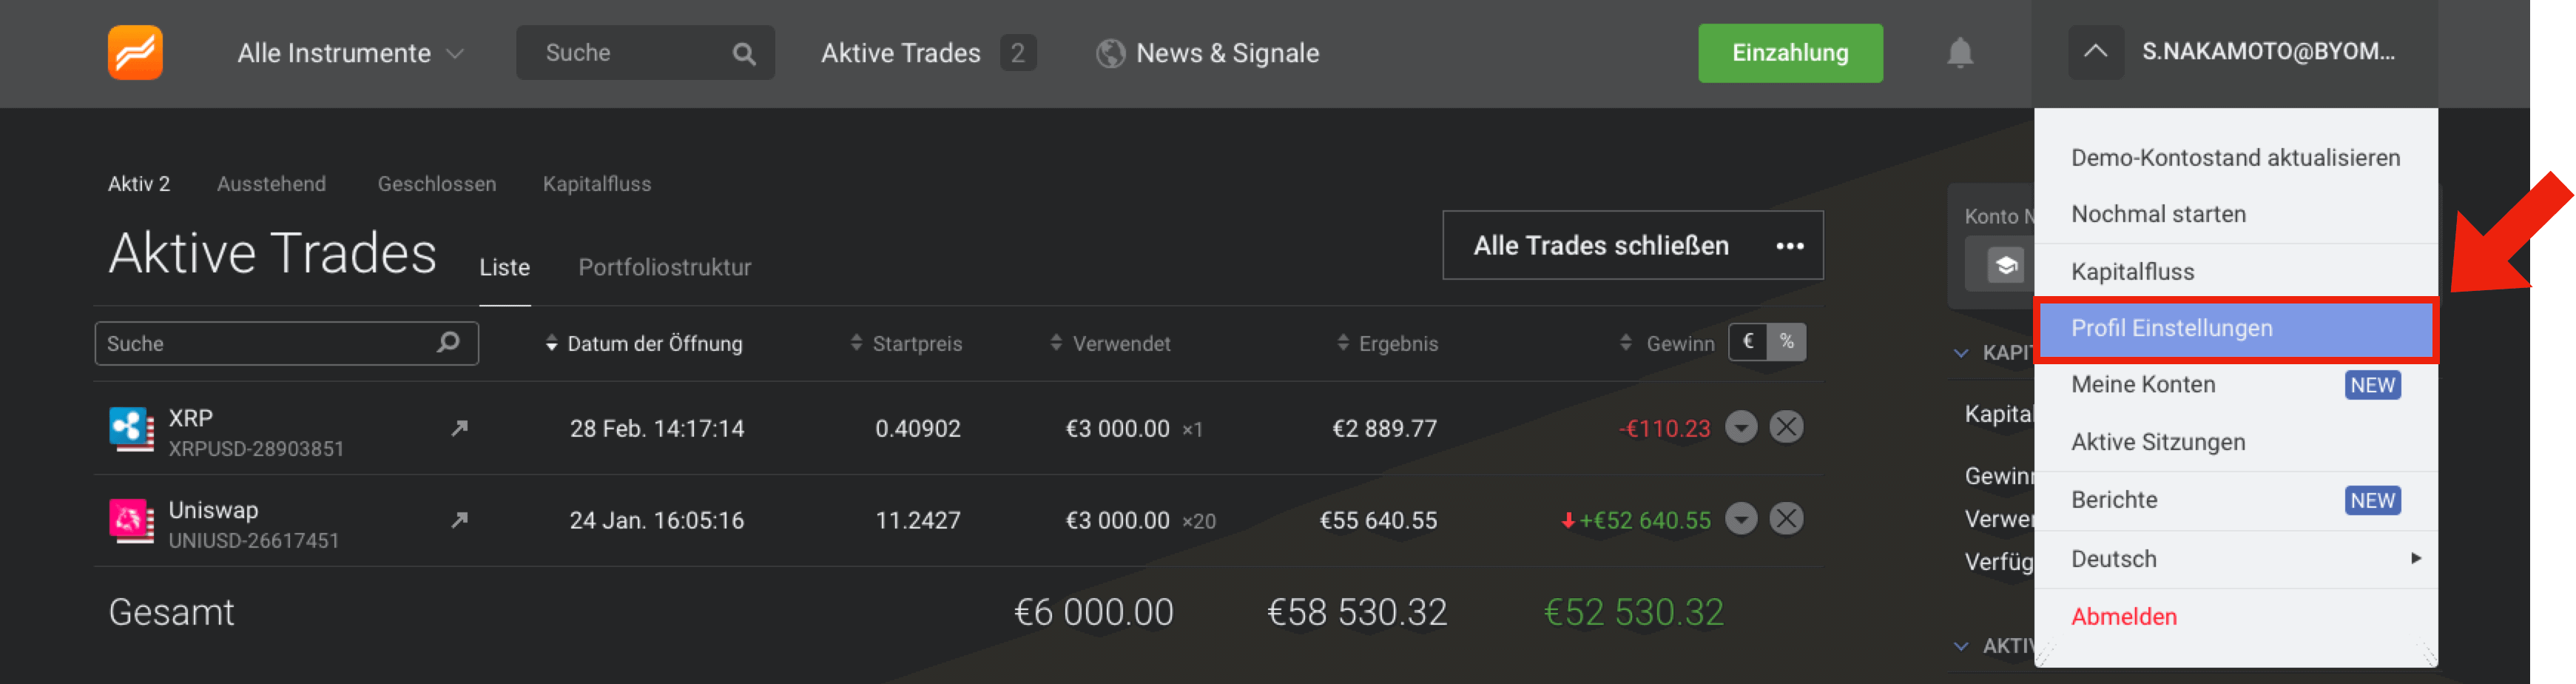Click Alle Trades schließen
2576x684 pixels.
[x=1600, y=245]
